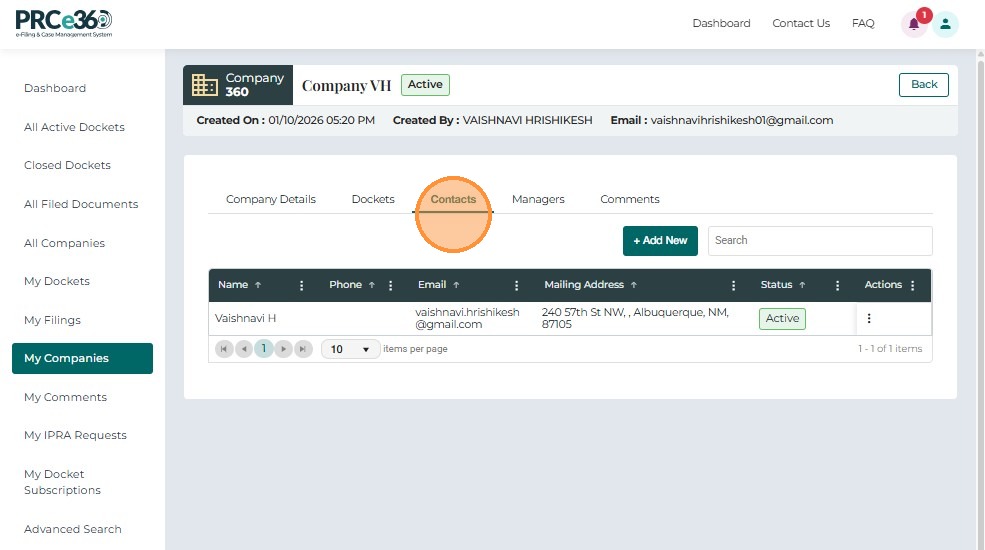Image resolution: width=985 pixels, height=550 pixels.
Task: Focus the contacts Search field
Action: (820, 240)
